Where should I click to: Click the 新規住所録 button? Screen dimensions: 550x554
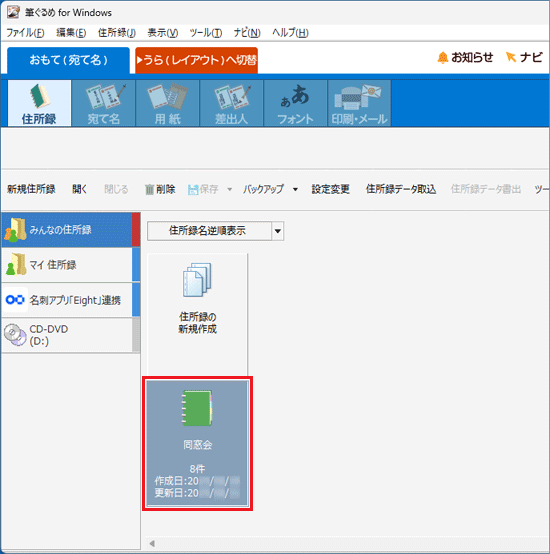31,189
